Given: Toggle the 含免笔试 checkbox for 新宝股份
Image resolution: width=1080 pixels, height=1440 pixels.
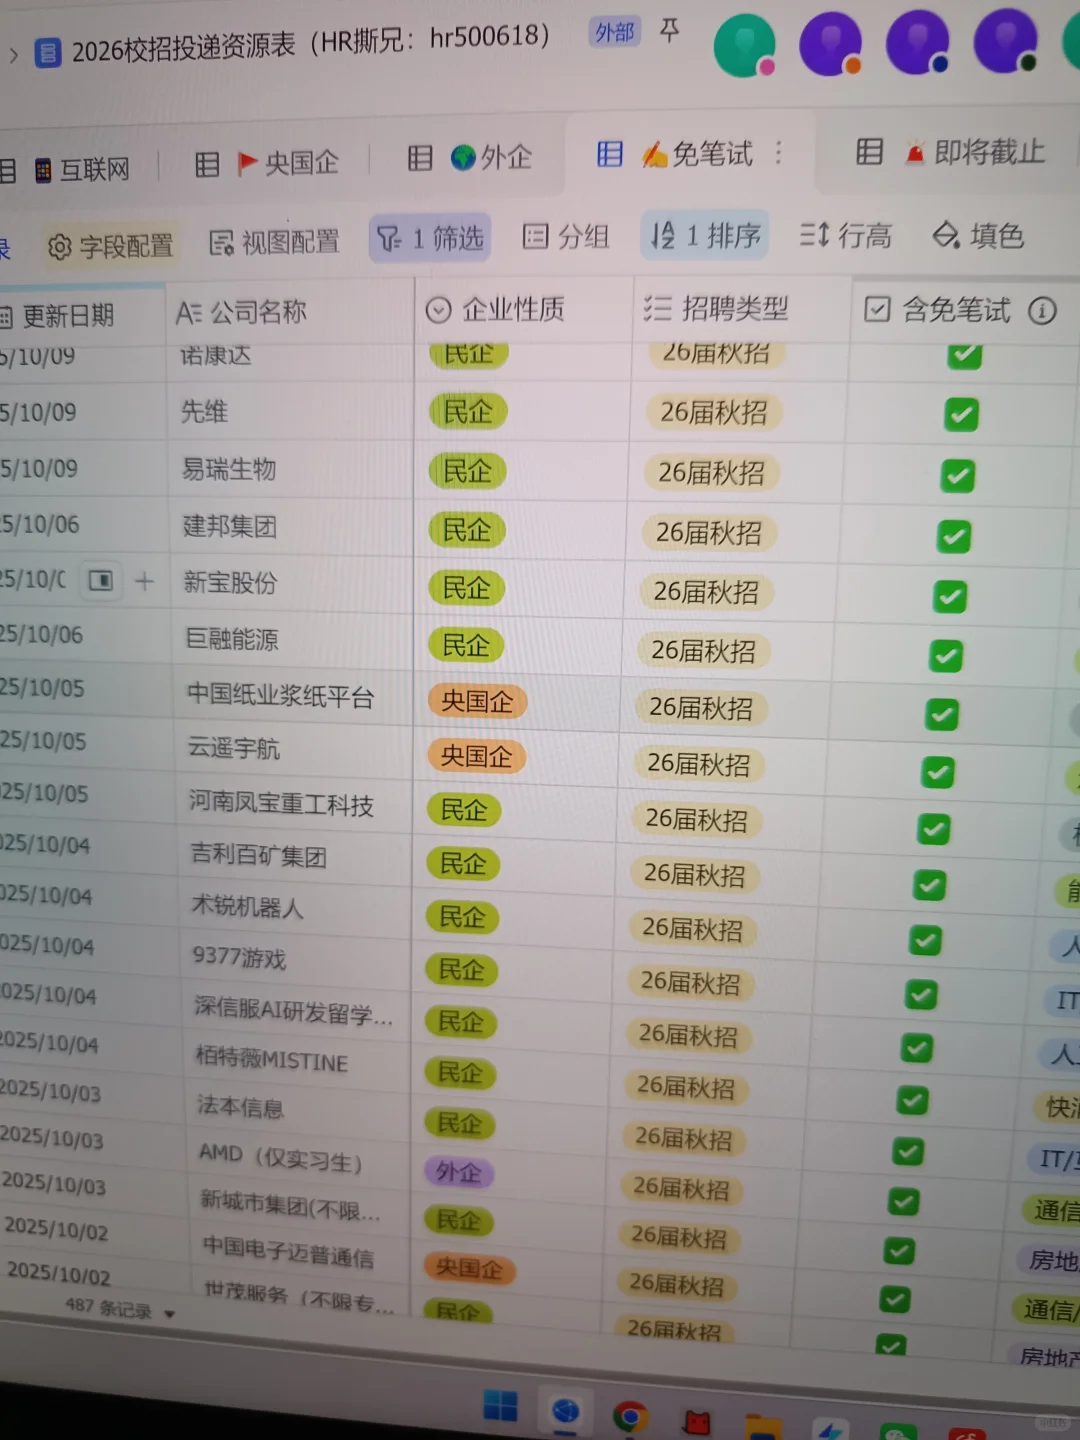Looking at the screenshot, I should 950,597.
